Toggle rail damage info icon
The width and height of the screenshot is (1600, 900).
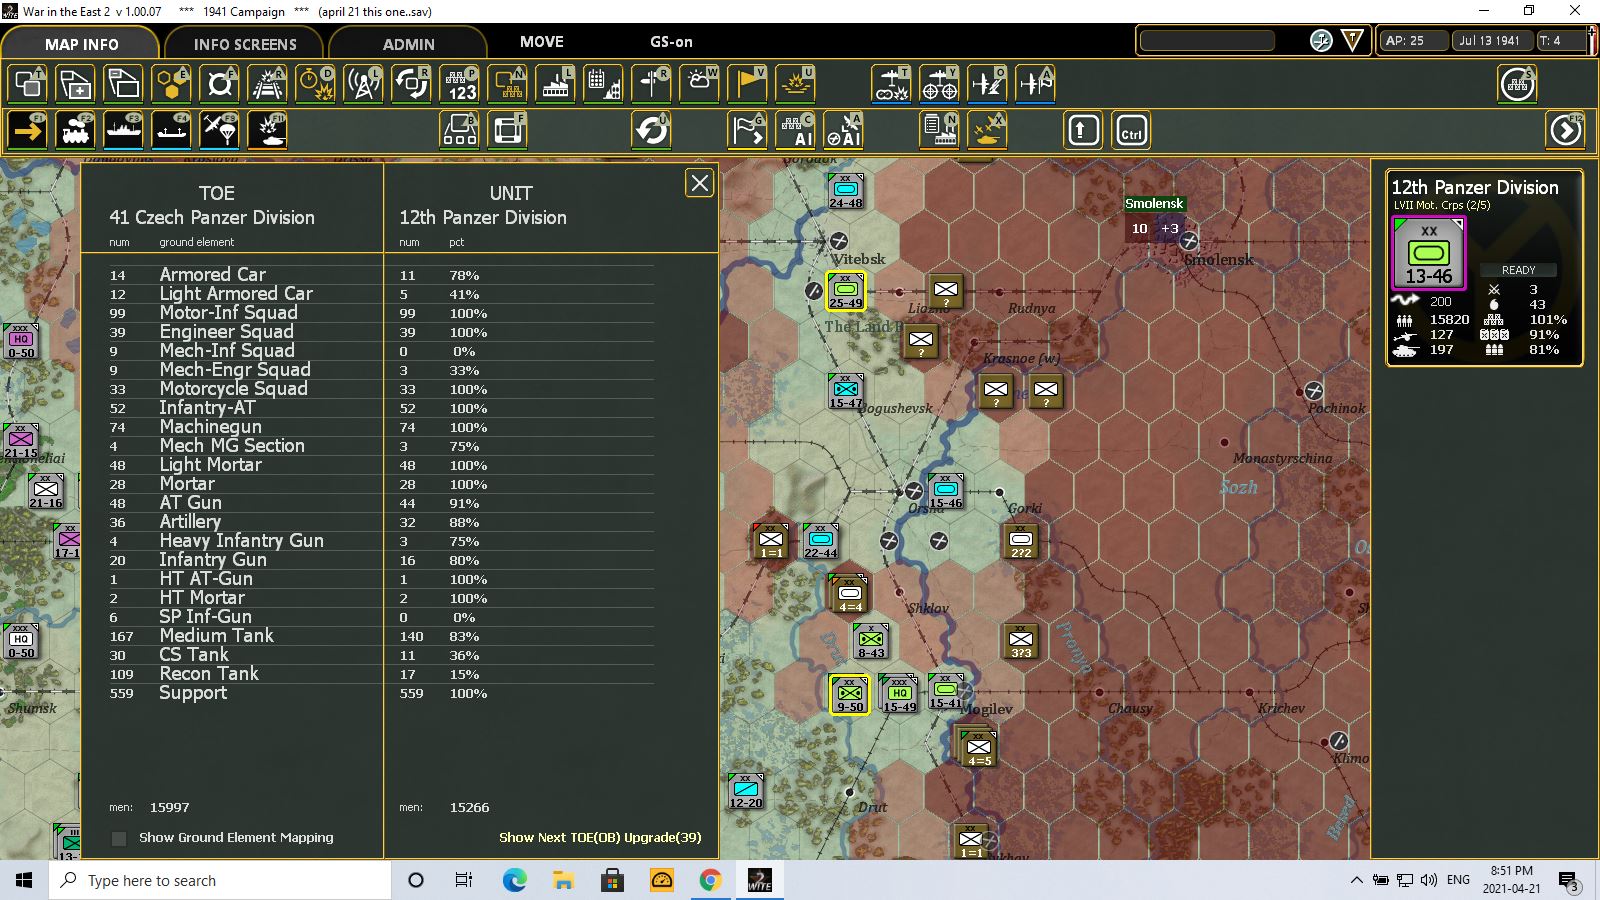click(x=268, y=84)
